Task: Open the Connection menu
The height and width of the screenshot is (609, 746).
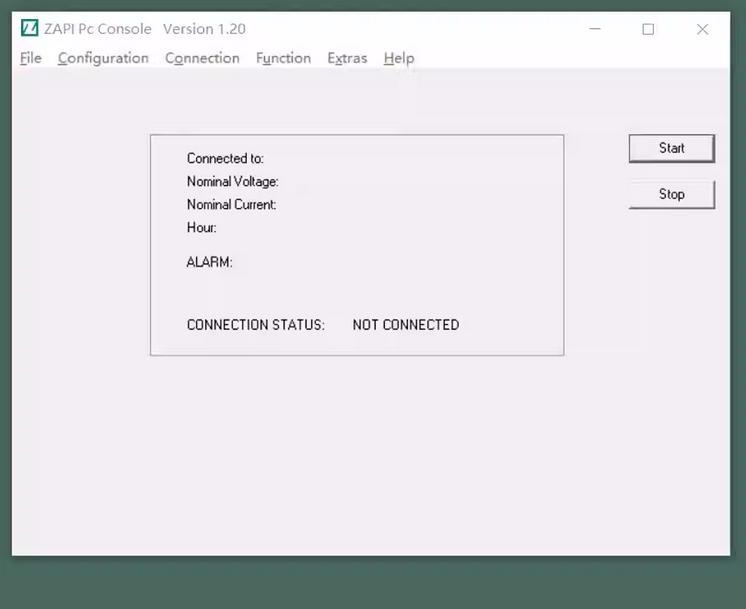Action: [x=202, y=58]
